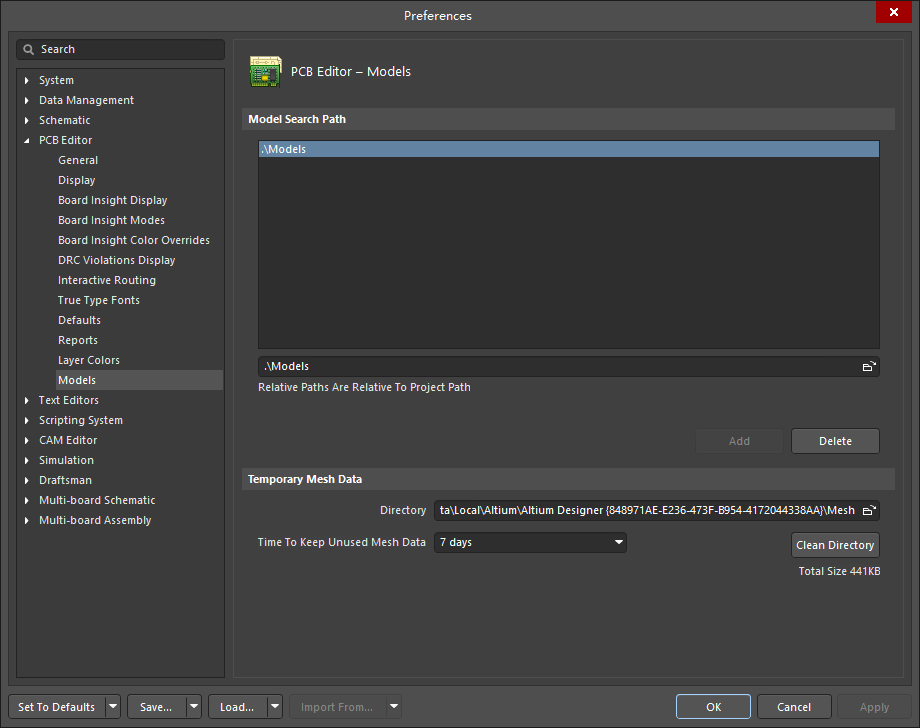This screenshot has width=920, height=728.
Task: Select Models page in tree
Action: 77,380
